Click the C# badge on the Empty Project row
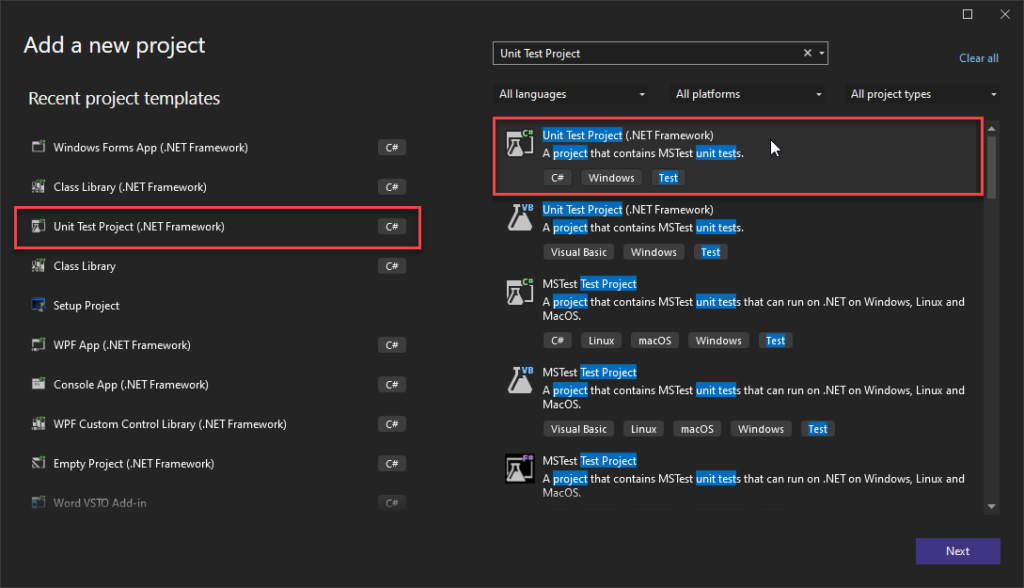 tap(392, 464)
